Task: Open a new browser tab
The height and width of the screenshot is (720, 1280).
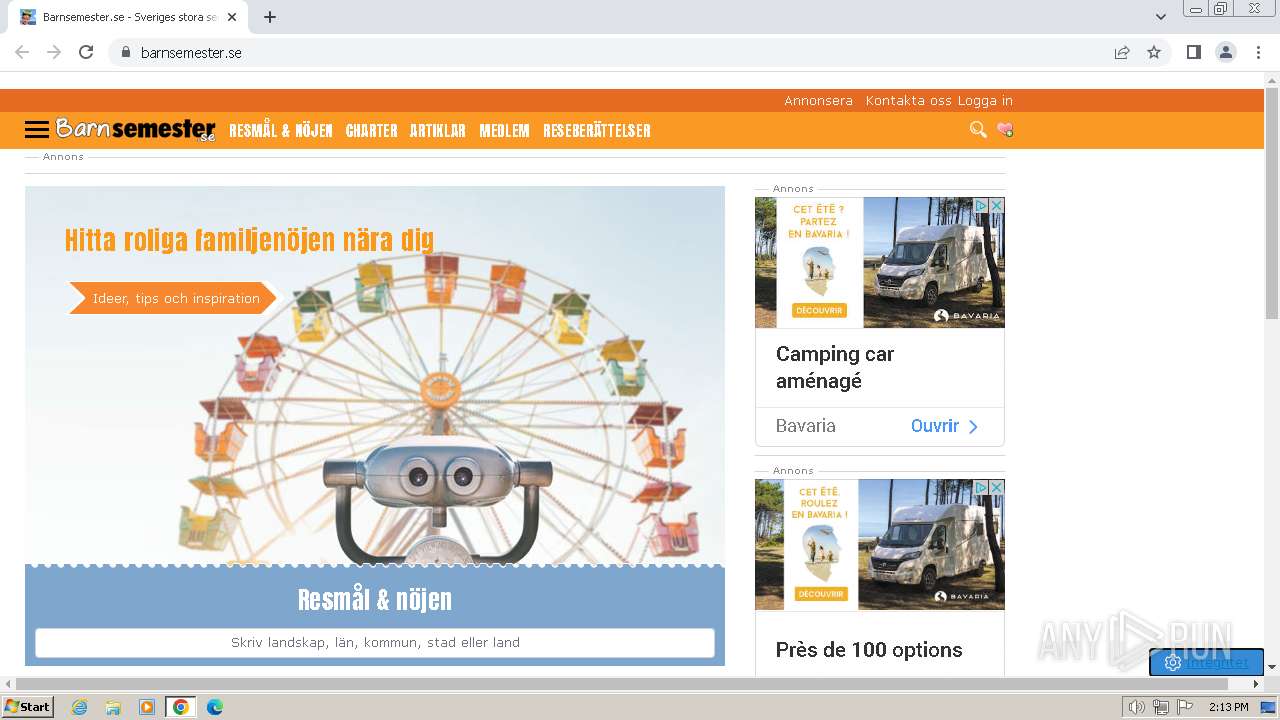Action: click(270, 17)
